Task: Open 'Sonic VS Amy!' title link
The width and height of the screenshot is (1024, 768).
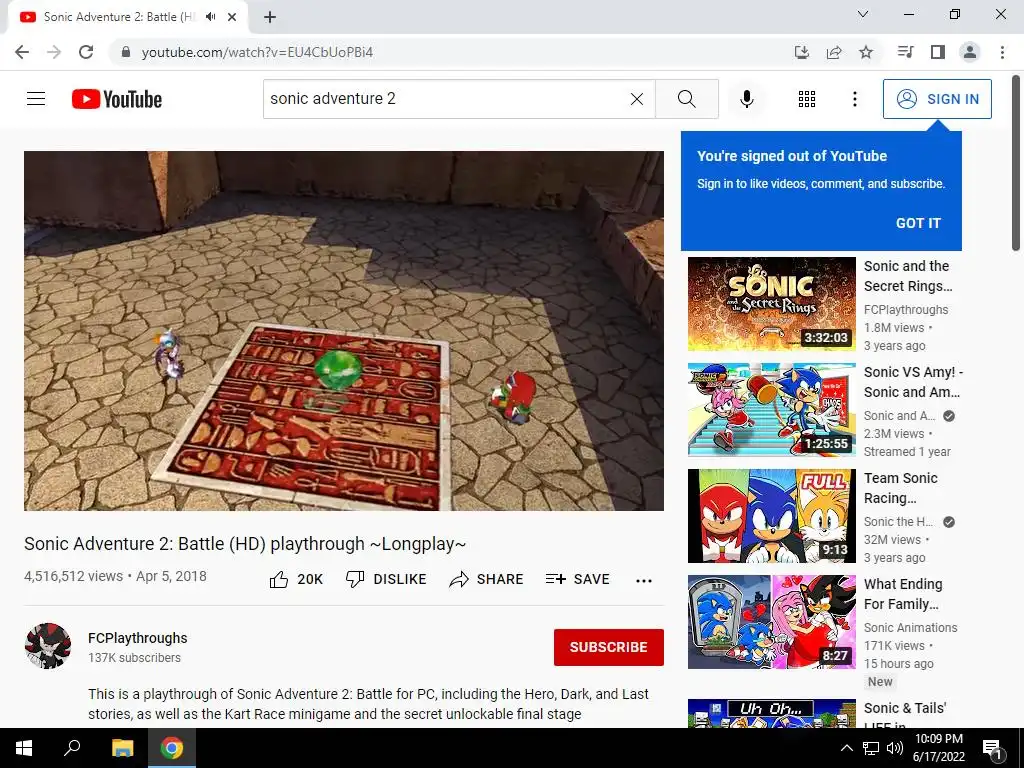Action: click(x=913, y=382)
